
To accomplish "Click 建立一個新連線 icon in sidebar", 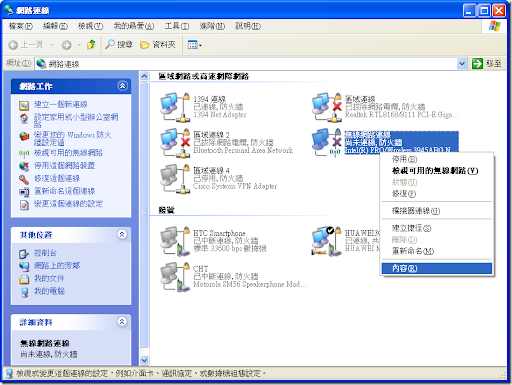I will click(24, 105).
